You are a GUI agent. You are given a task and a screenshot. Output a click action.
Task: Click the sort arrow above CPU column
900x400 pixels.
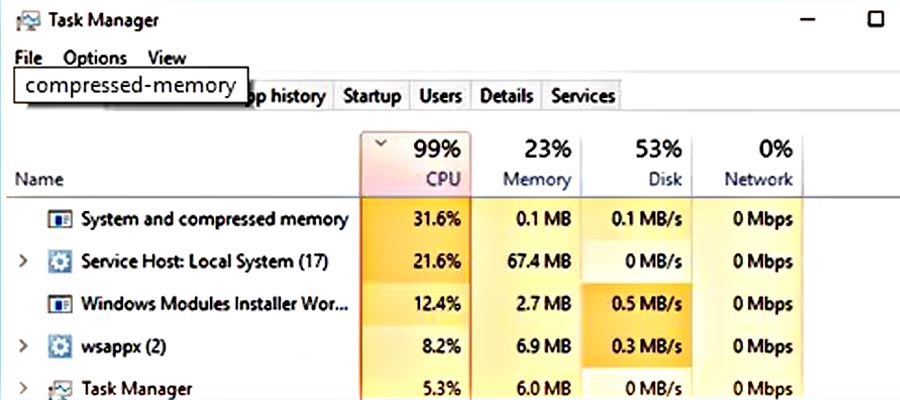[379, 143]
